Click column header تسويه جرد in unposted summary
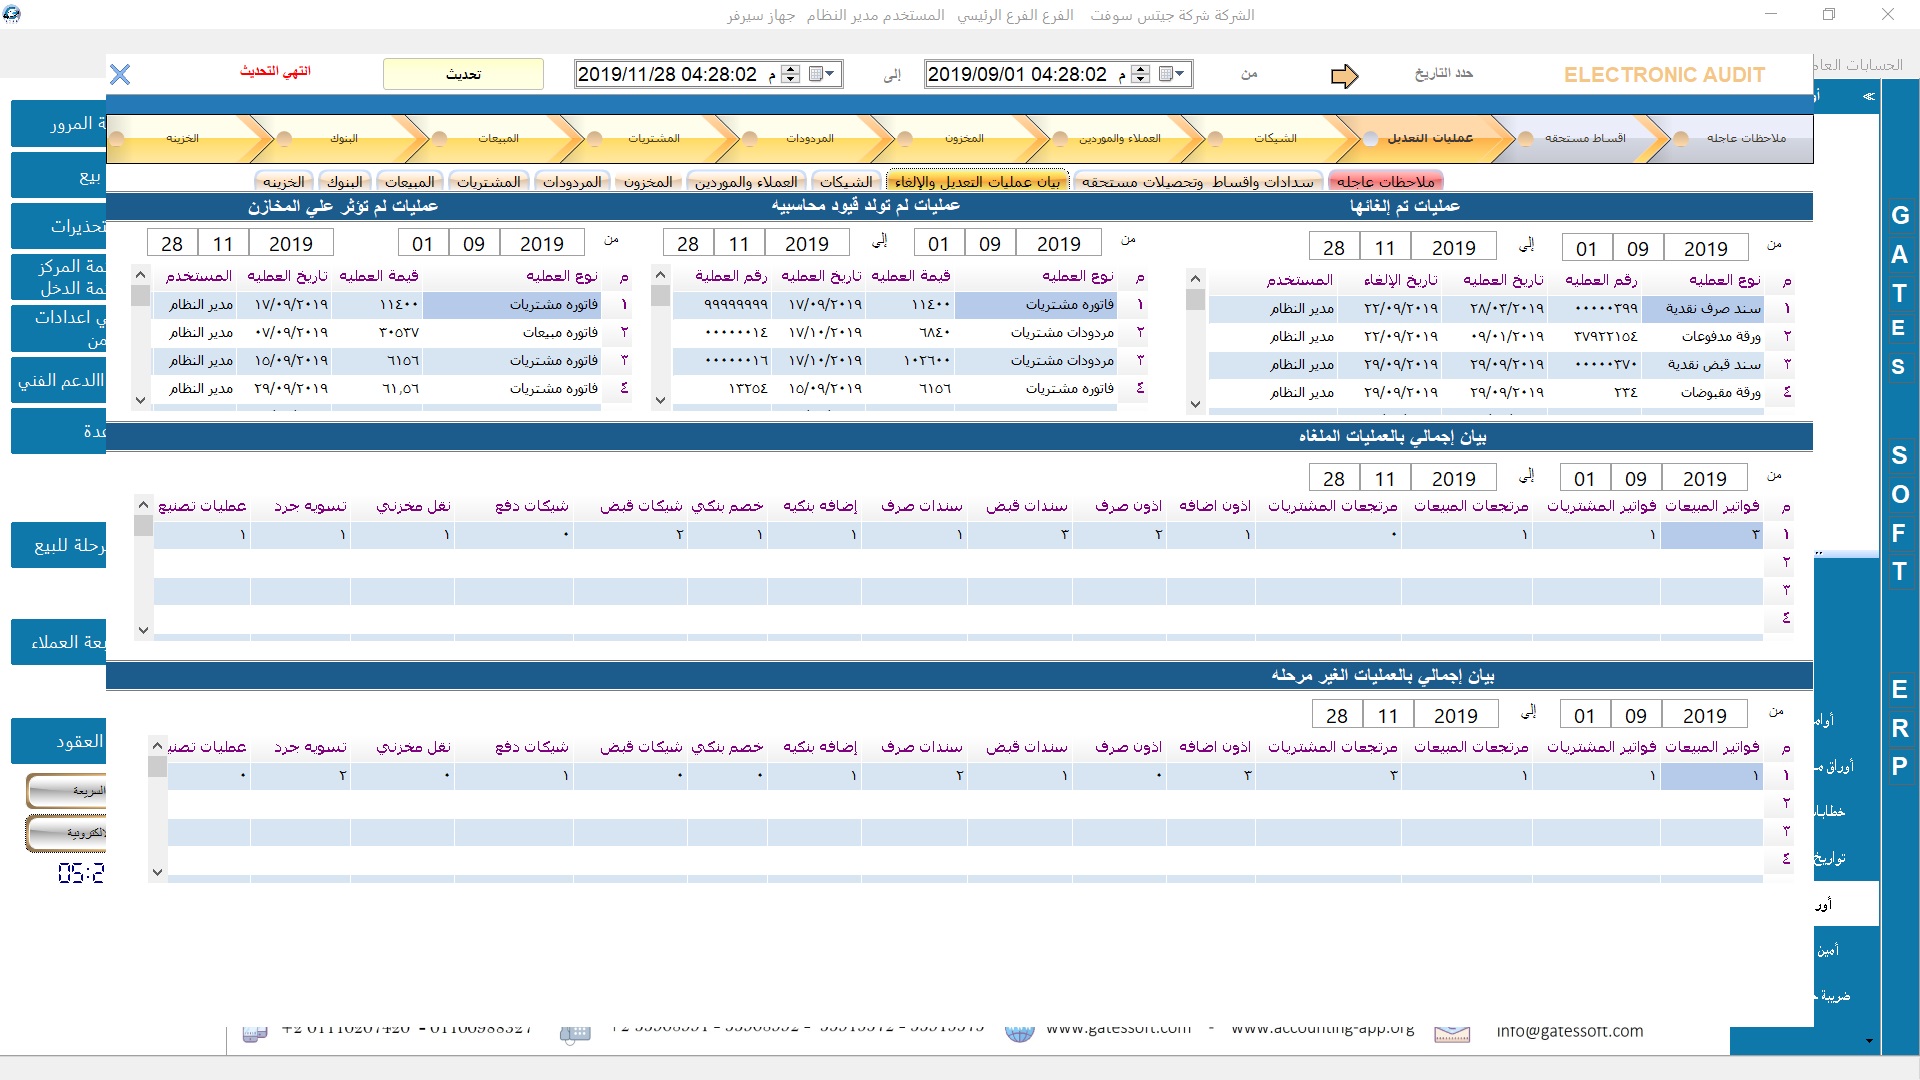 pos(310,747)
